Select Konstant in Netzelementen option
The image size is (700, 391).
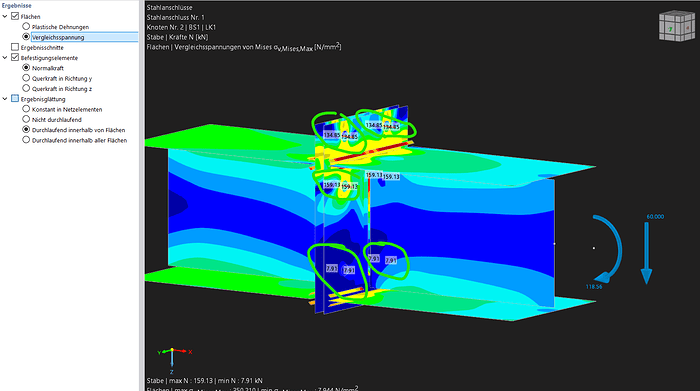pos(26,109)
